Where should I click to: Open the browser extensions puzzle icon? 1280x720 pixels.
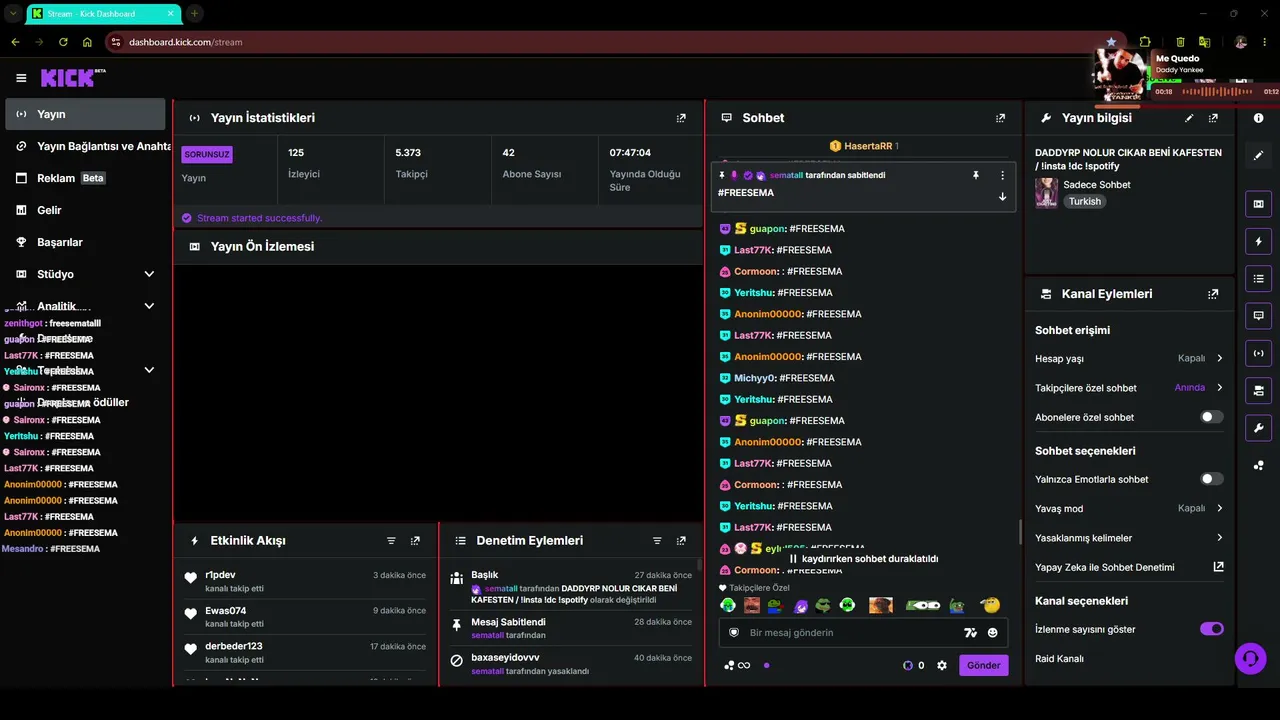[x=1145, y=42]
